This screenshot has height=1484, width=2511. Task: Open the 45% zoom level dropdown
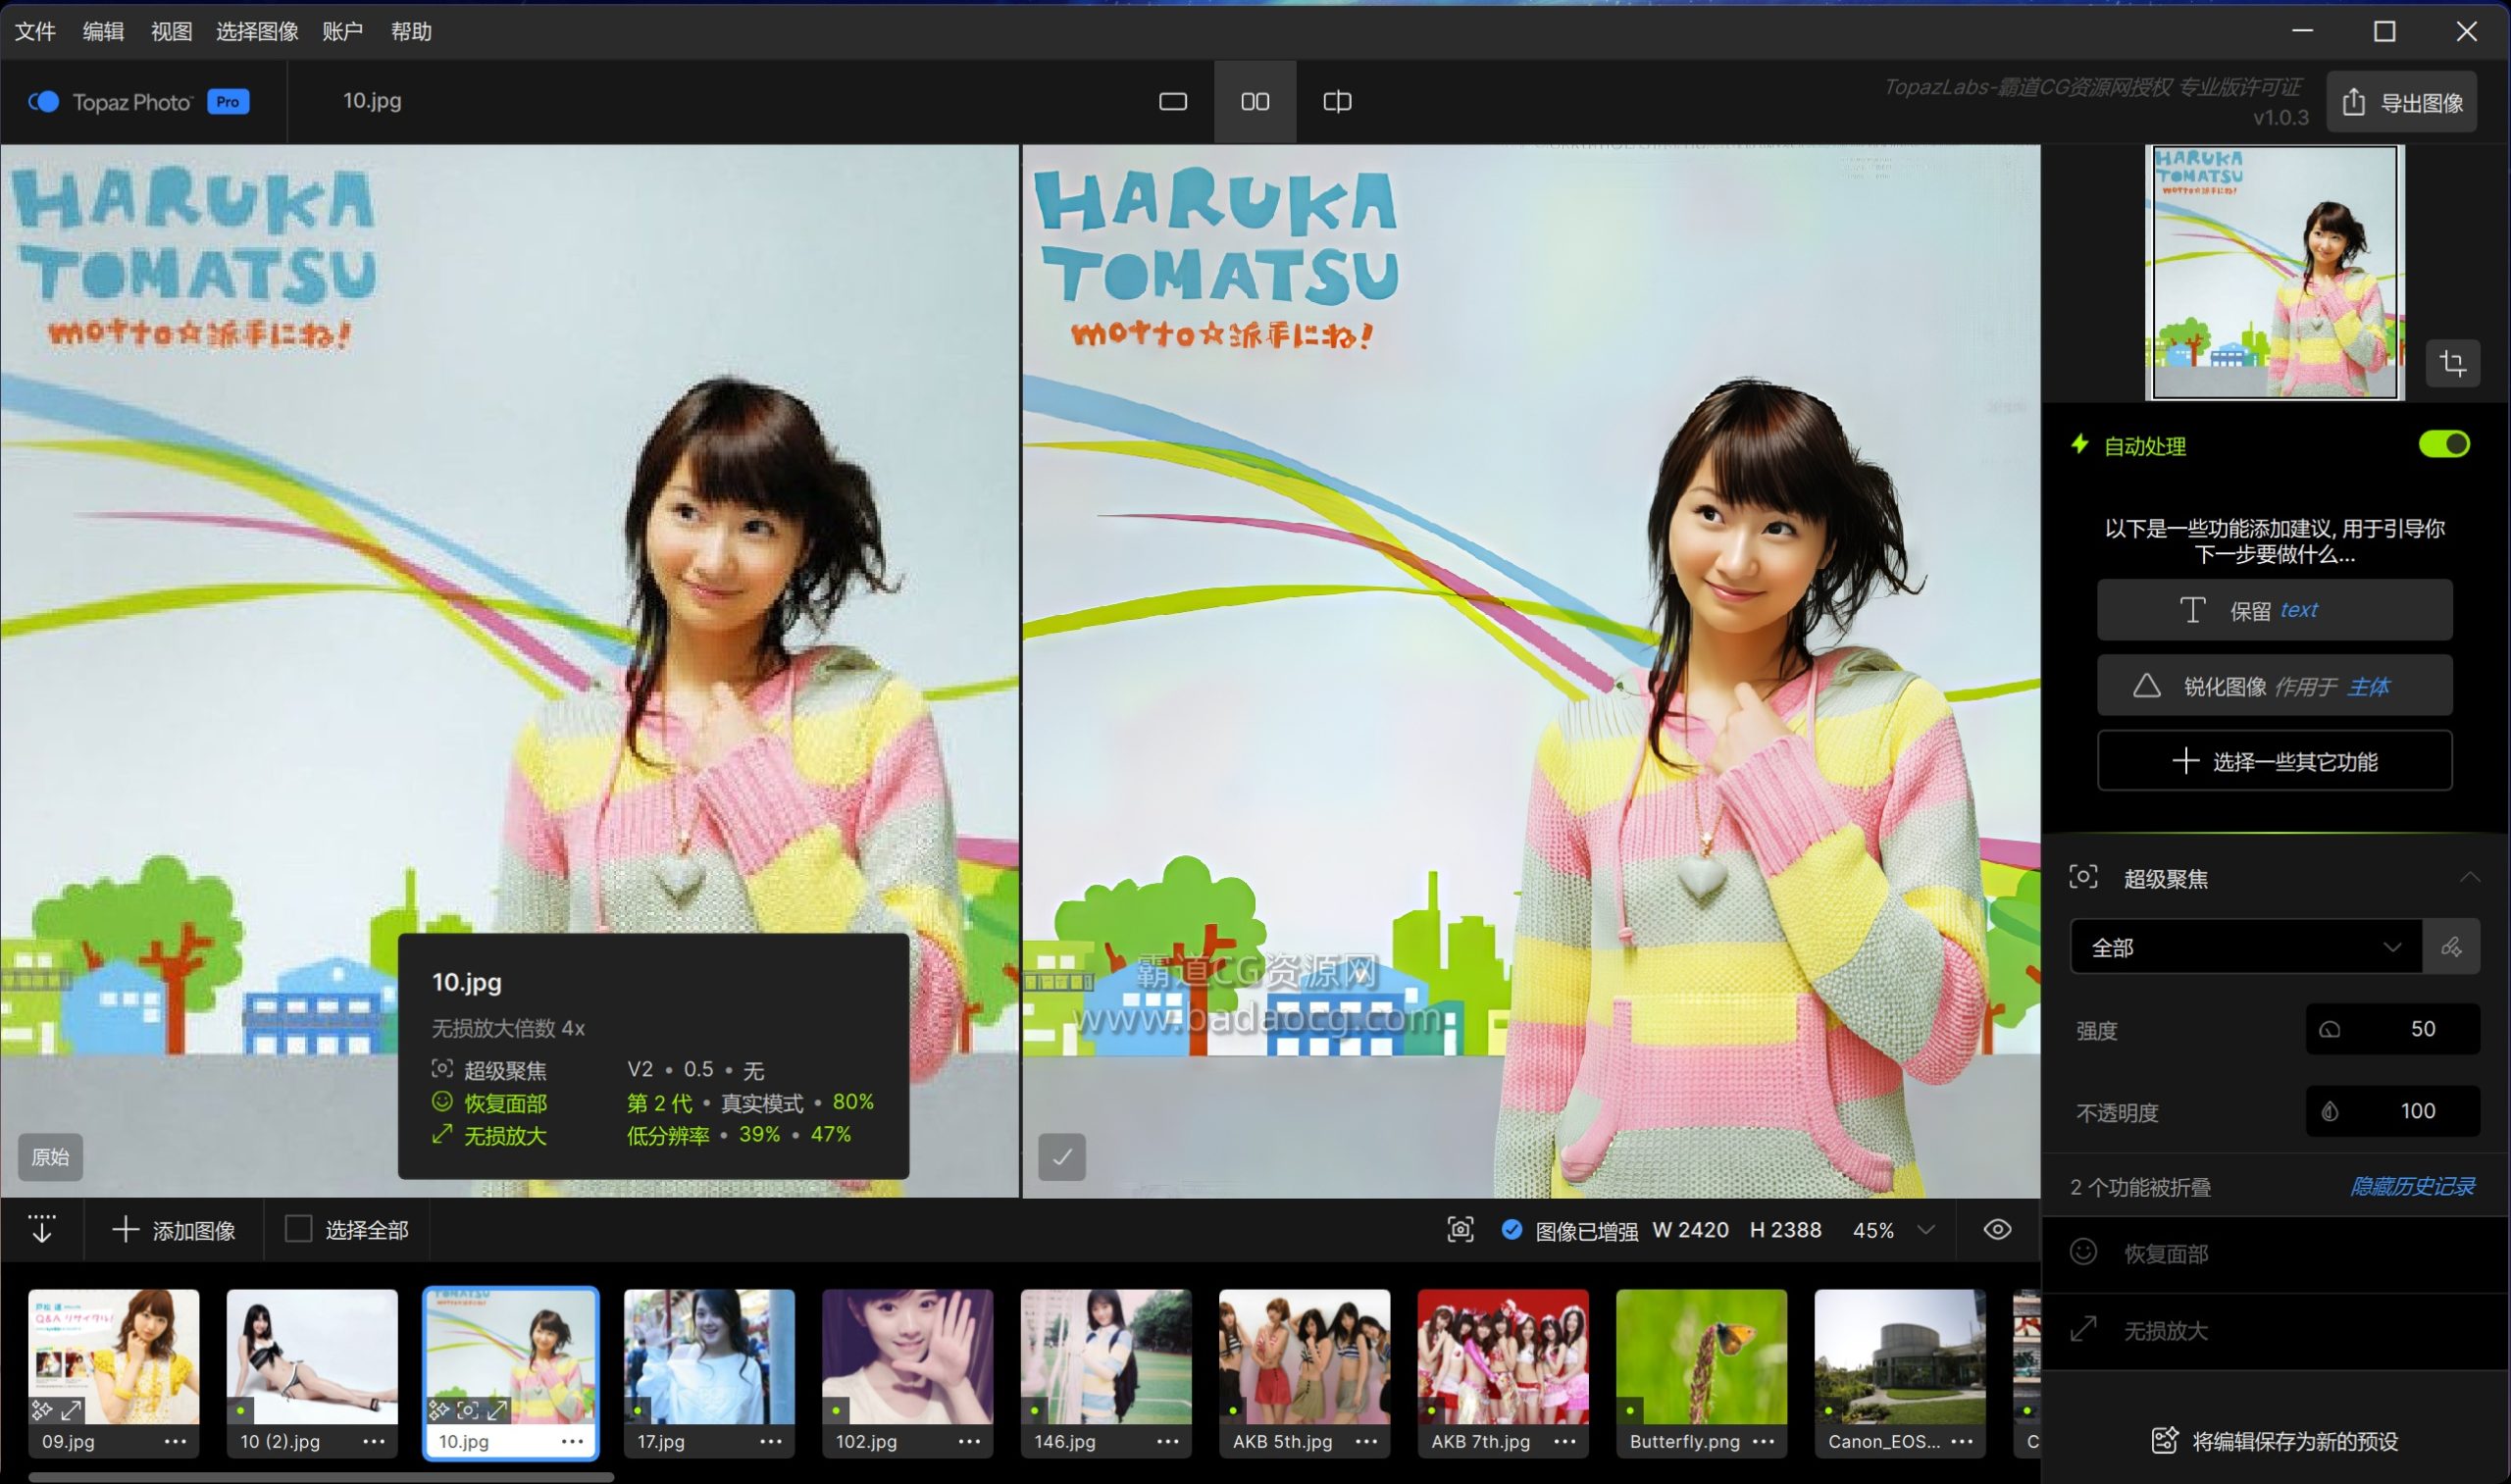coord(1926,1230)
